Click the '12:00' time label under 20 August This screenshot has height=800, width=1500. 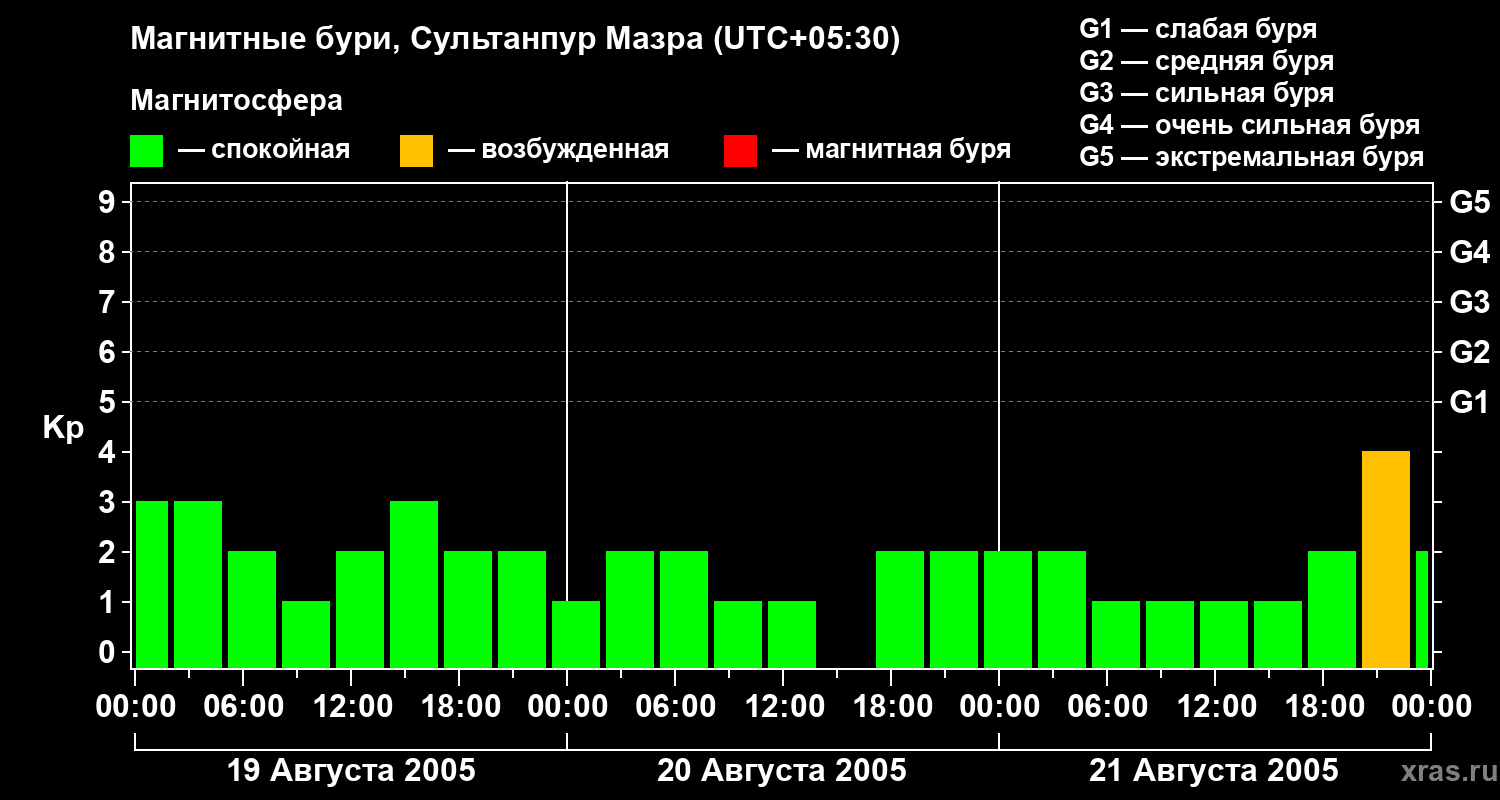pyautogui.click(x=783, y=707)
